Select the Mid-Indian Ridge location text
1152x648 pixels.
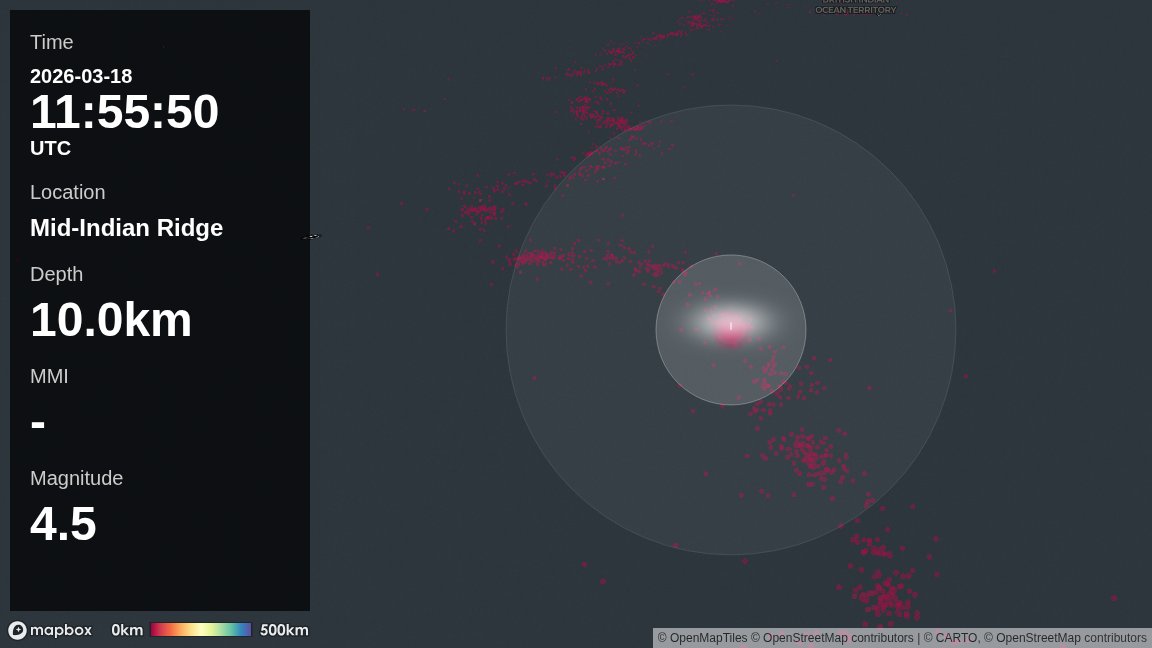point(126,228)
